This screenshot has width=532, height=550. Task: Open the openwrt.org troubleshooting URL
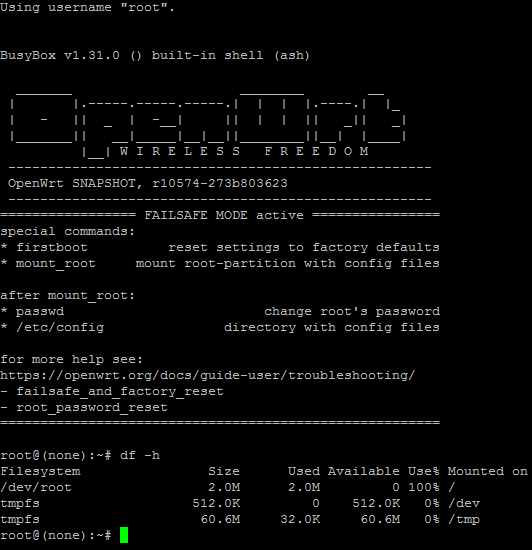[x=208, y=376]
